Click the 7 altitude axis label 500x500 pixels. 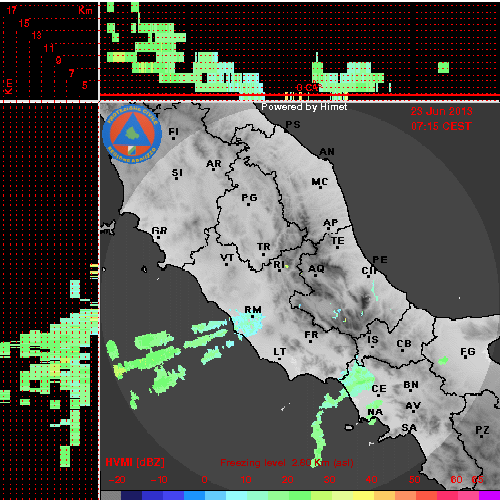[72, 73]
